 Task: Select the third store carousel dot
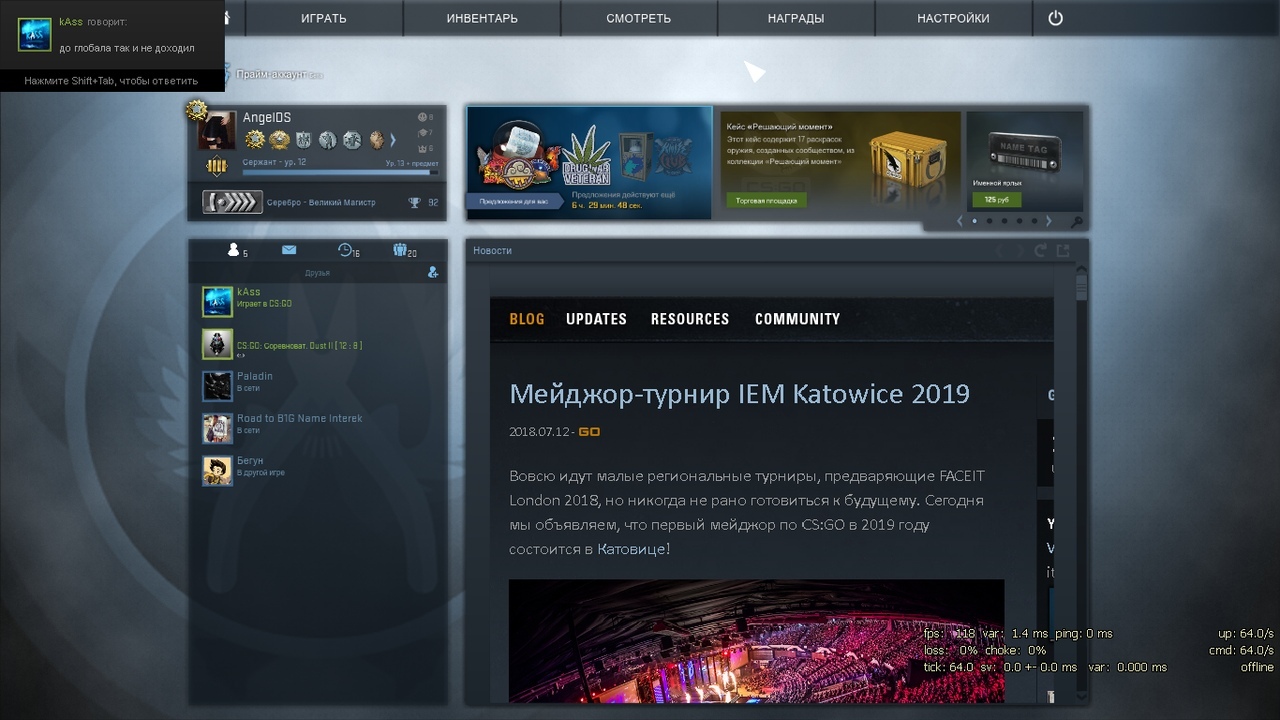click(x=1004, y=221)
